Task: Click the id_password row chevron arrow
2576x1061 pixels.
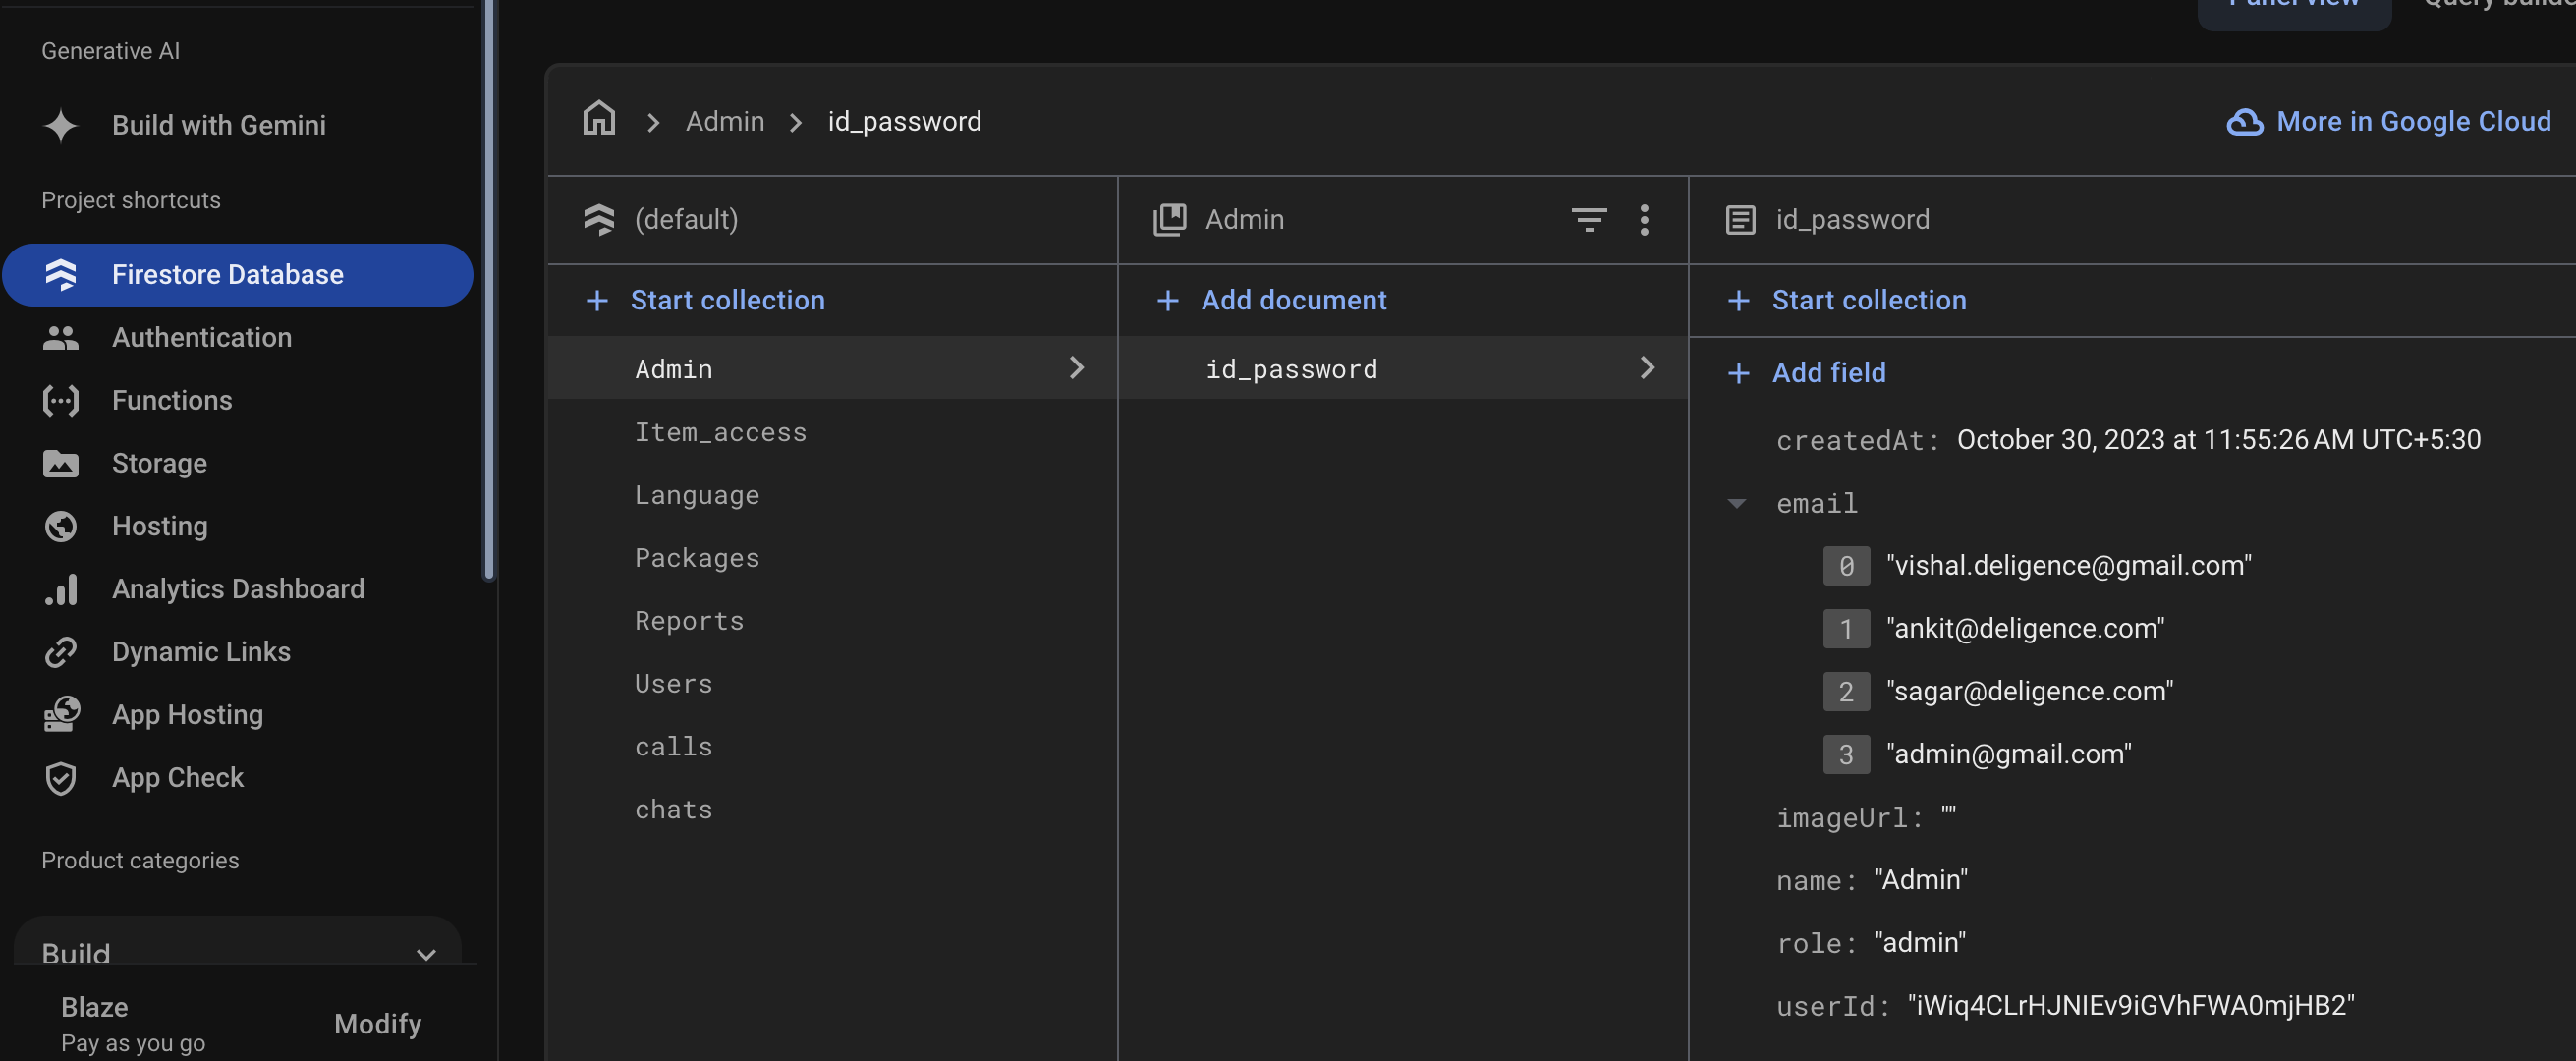Action: (1647, 367)
